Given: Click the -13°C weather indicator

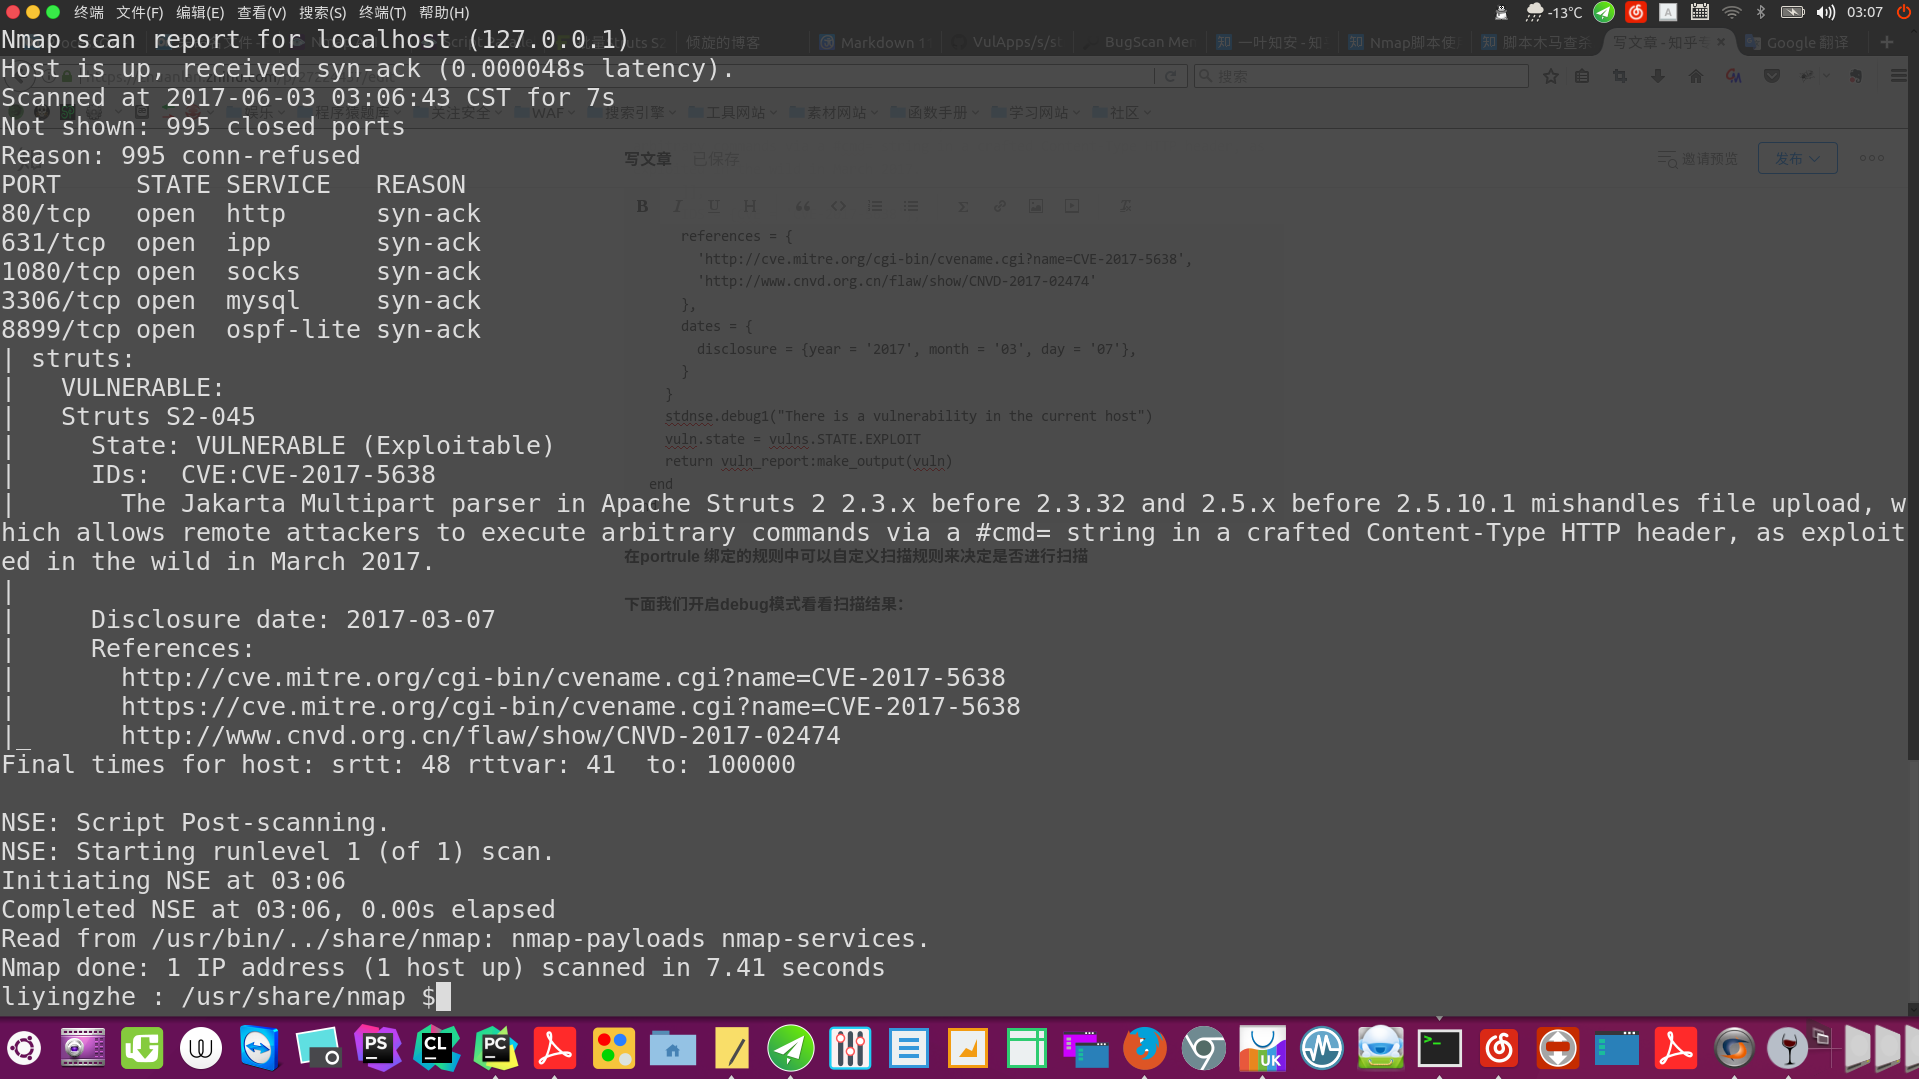Looking at the screenshot, I should (x=1554, y=12).
